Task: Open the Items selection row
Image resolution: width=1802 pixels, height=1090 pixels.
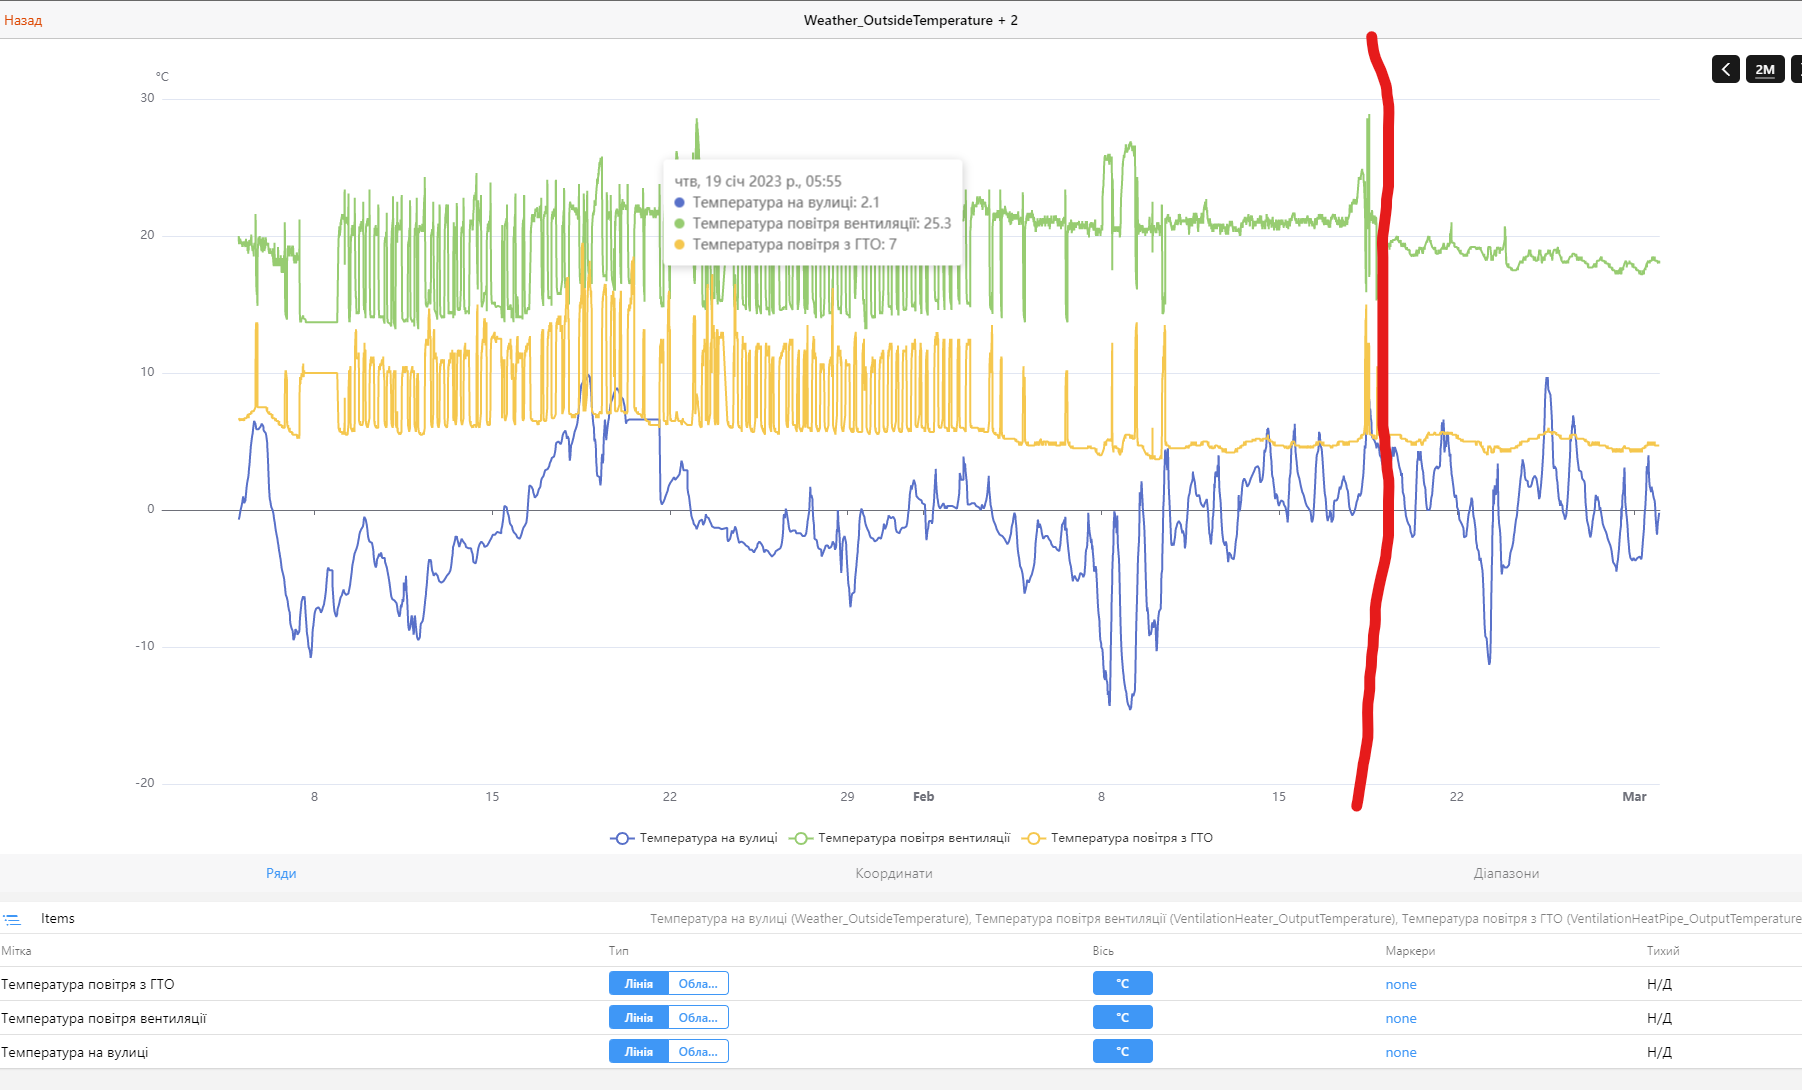Action: pos(901,918)
